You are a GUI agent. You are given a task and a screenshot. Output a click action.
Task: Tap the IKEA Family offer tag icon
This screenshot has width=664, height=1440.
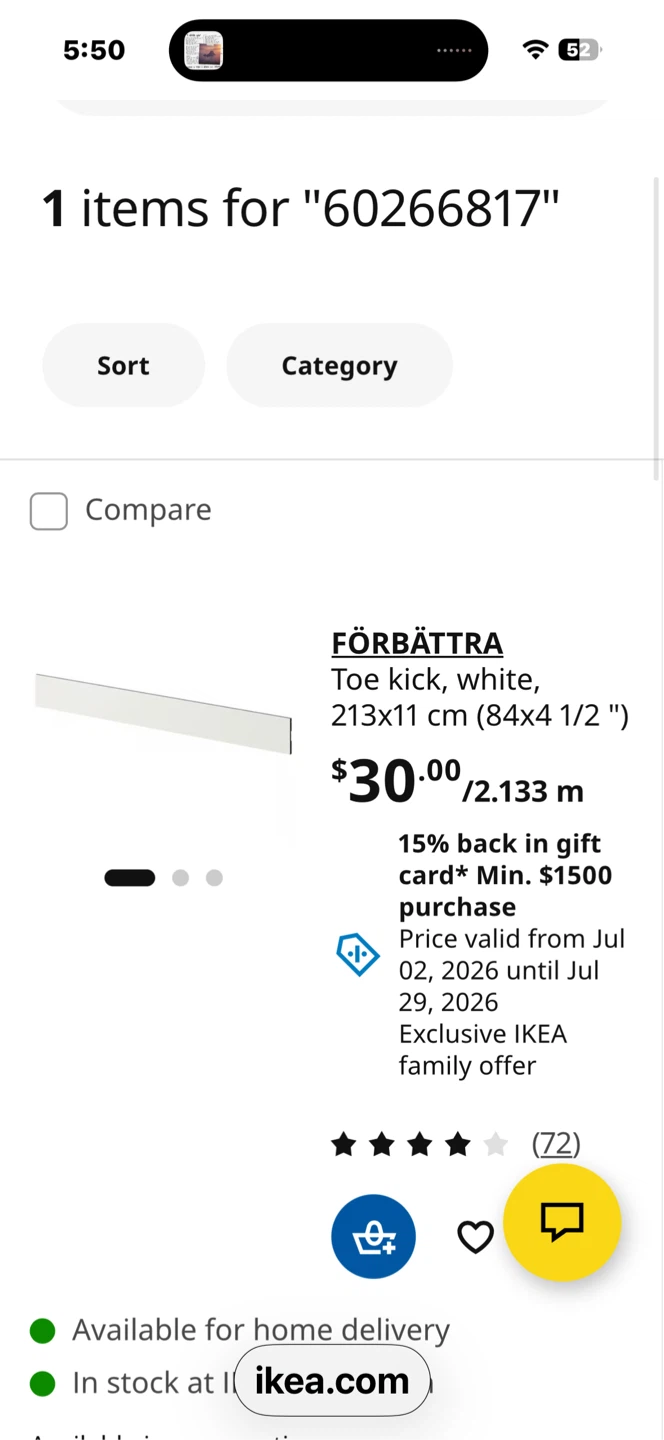(x=357, y=954)
